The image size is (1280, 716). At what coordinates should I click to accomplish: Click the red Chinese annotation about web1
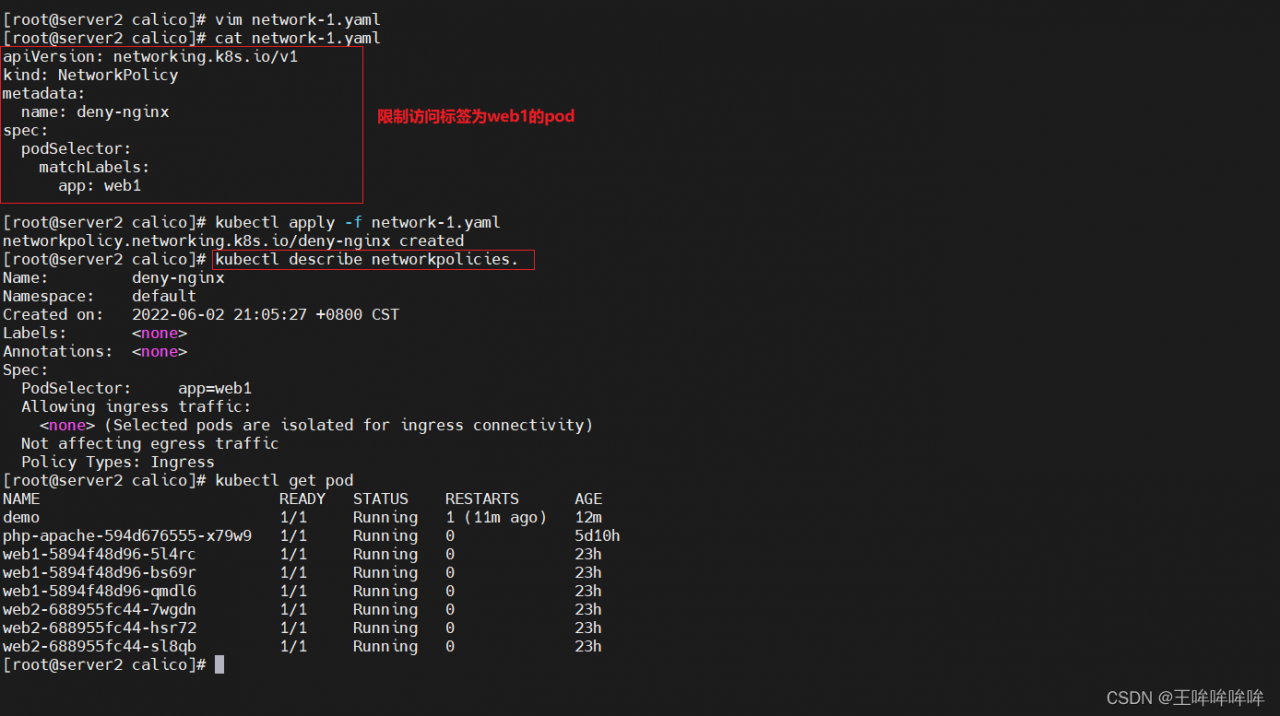click(x=475, y=116)
